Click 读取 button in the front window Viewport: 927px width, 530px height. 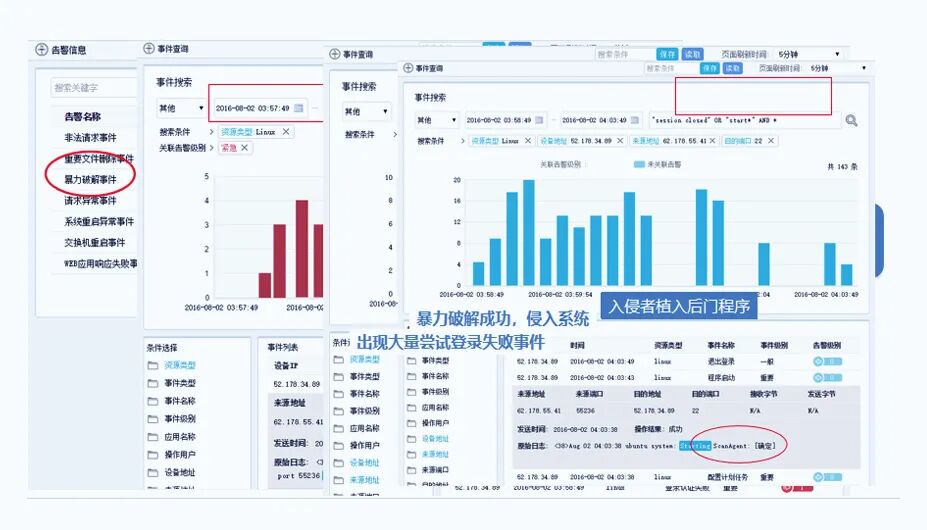[732, 68]
